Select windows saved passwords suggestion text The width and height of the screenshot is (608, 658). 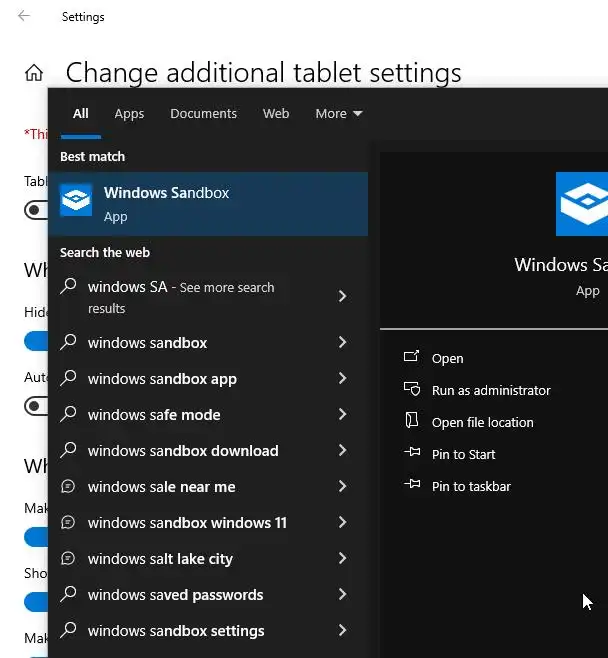coord(175,595)
